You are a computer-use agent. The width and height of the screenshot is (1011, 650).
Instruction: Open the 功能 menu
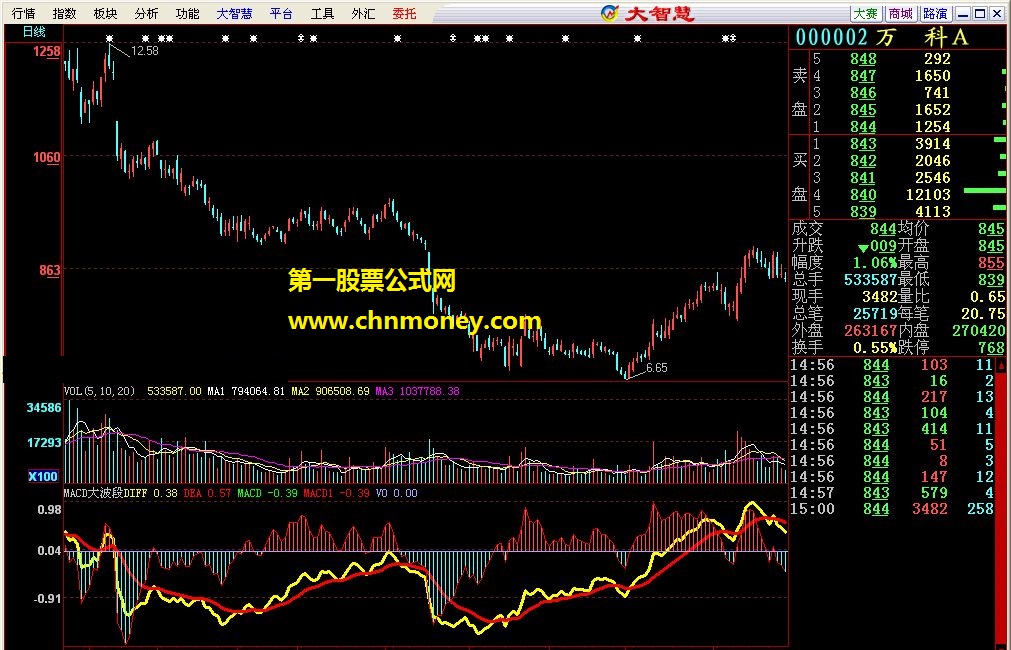tap(187, 13)
